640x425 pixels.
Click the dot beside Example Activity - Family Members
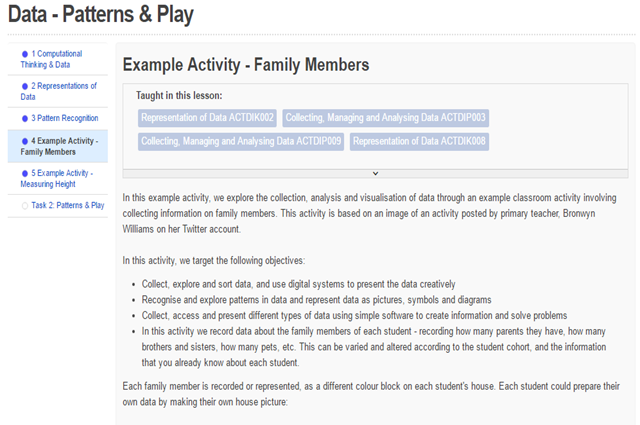click(25, 141)
